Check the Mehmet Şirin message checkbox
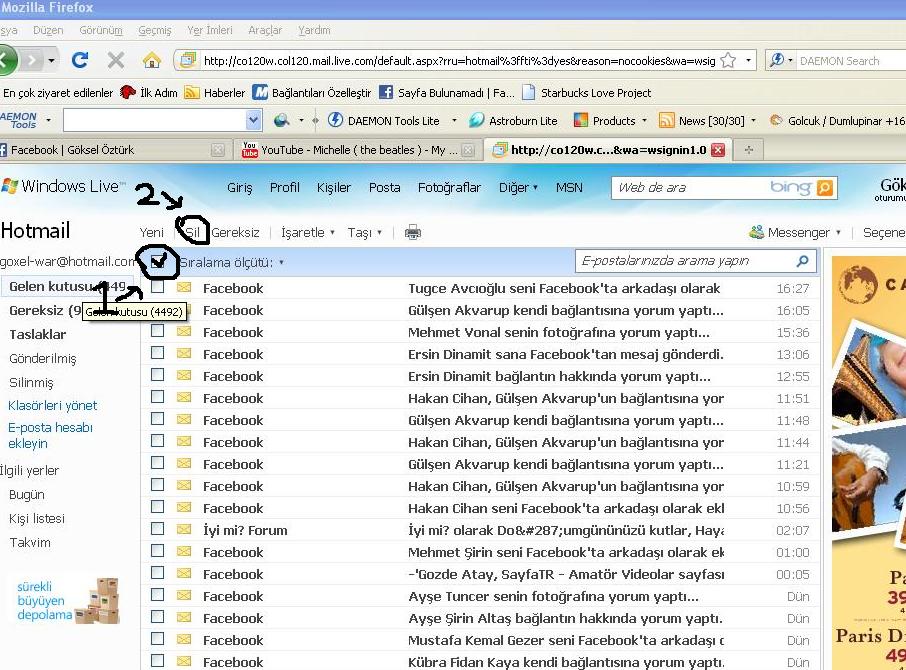The width and height of the screenshot is (906, 670). click(x=157, y=551)
